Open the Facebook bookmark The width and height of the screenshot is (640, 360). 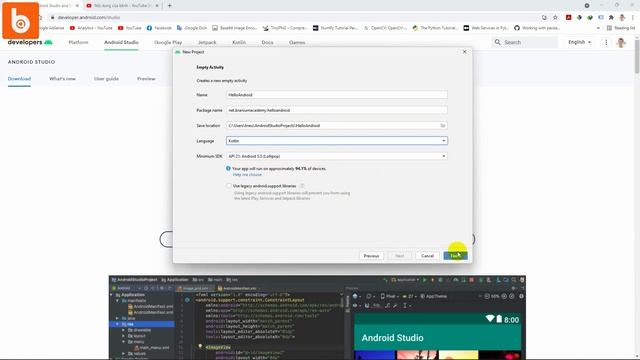click(x=159, y=28)
